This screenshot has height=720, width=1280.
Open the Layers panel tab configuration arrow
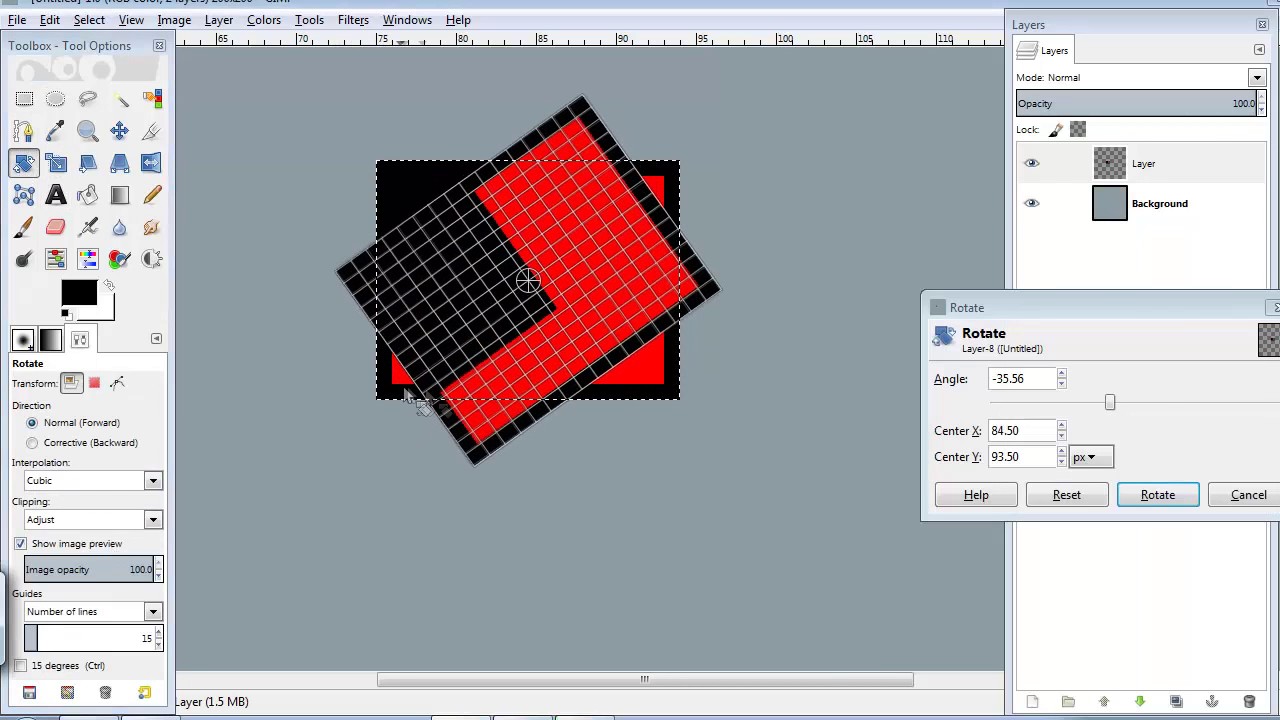[x=1259, y=50]
